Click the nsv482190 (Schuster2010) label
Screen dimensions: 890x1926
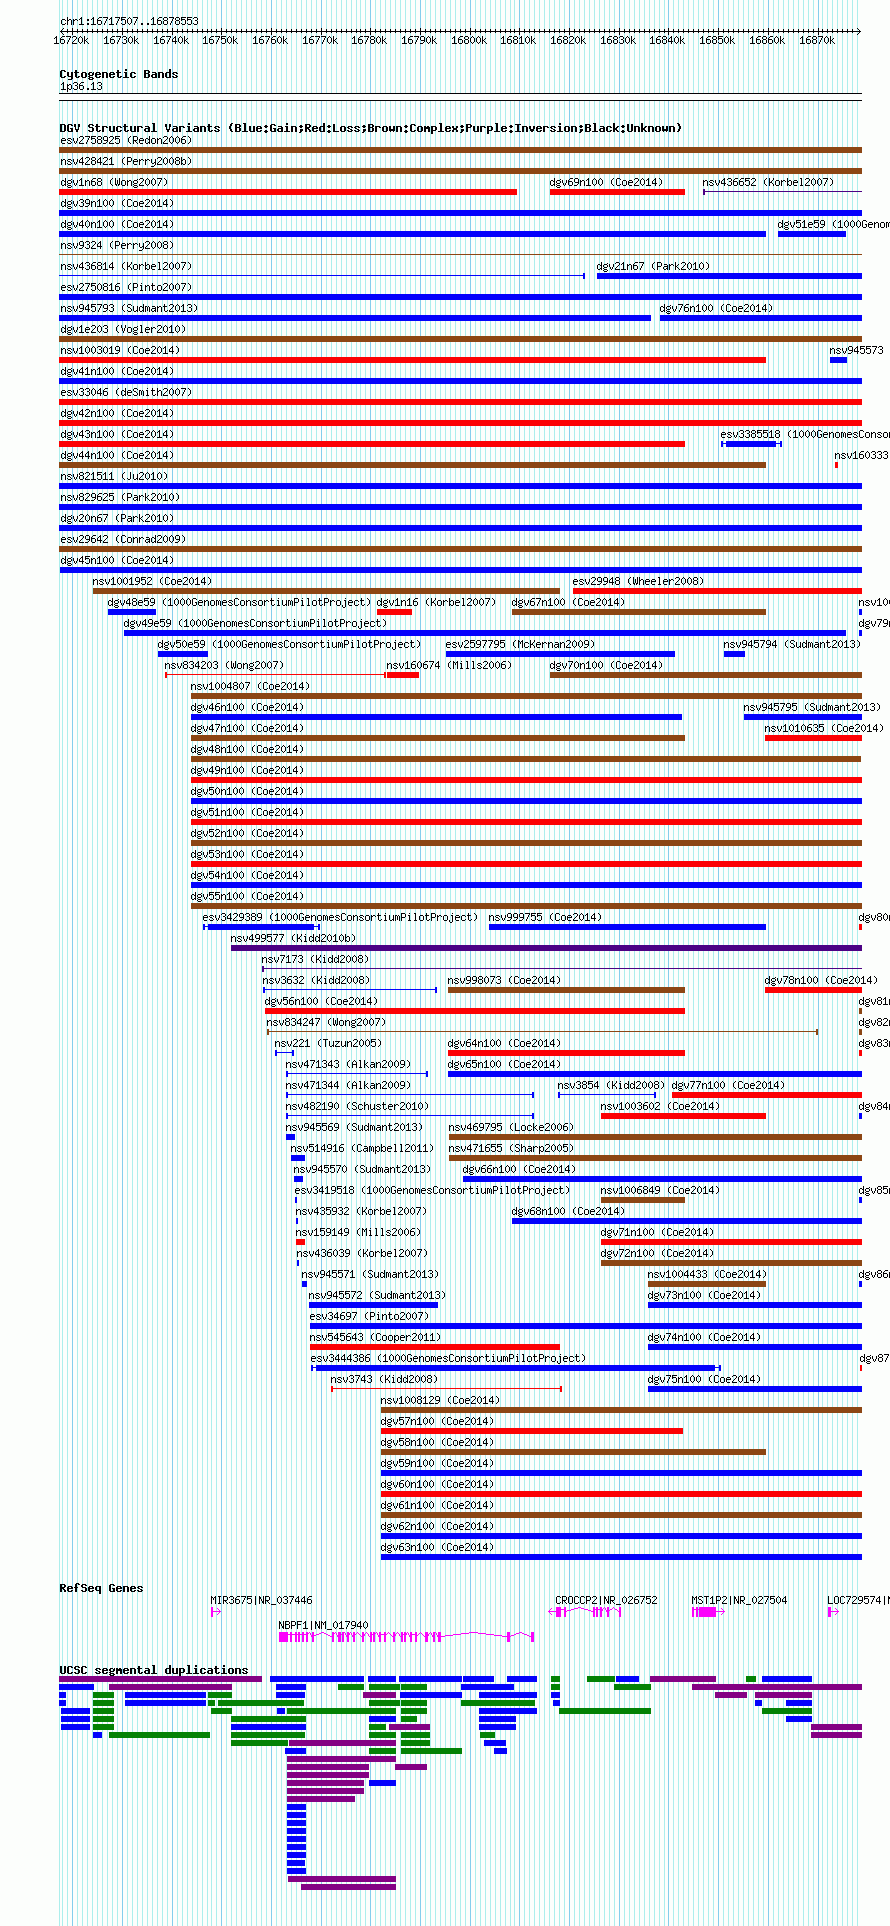pos(358,1106)
